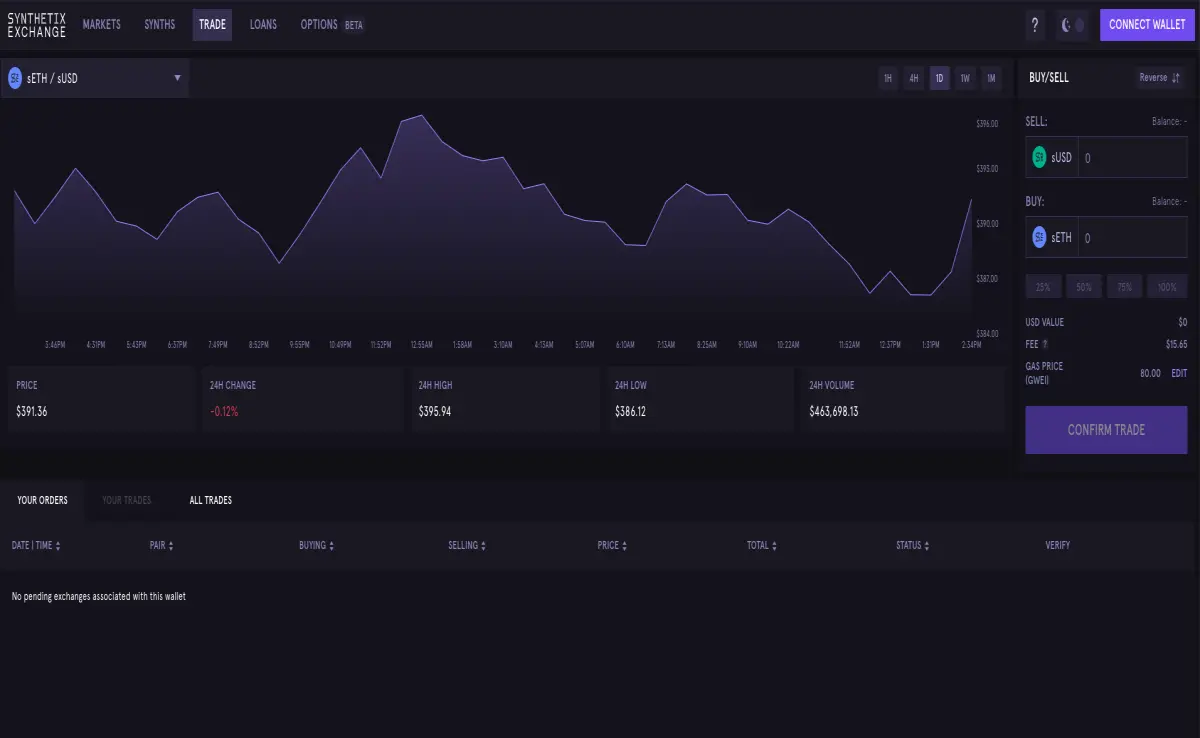This screenshot has width=1200, height=738.
Task: Sort orders by Buying column
Action: click(316, 545)
